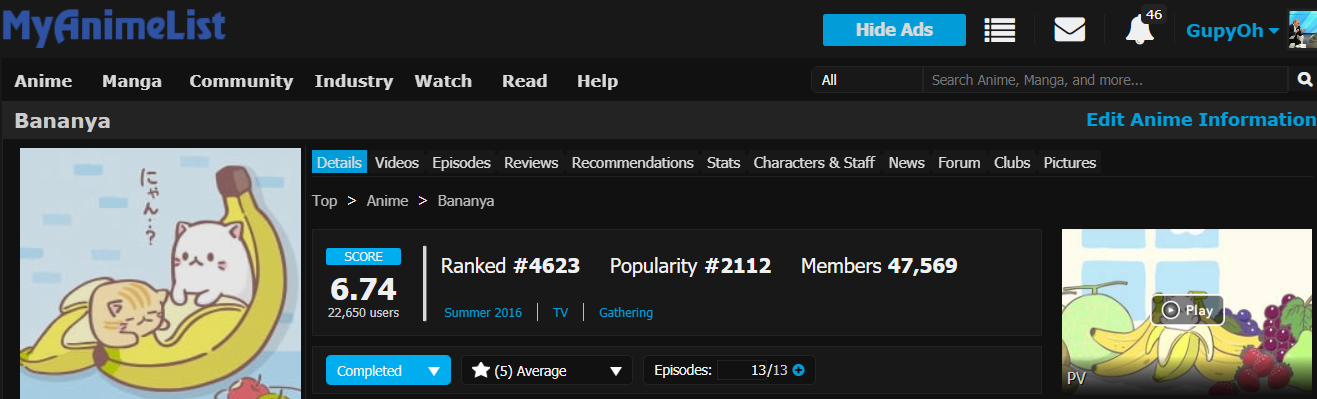The width and height of the screenshot is (1317, 399).
Task: Select the Details tab
Action: coord(339,162)
